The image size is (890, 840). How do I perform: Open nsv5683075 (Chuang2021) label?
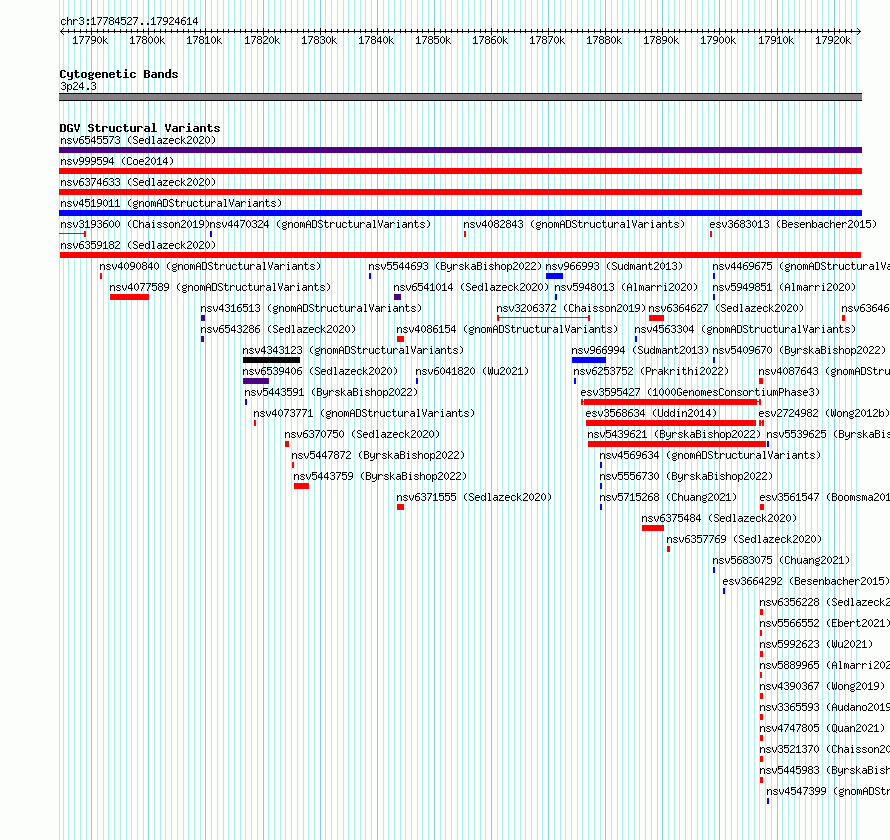781,560
